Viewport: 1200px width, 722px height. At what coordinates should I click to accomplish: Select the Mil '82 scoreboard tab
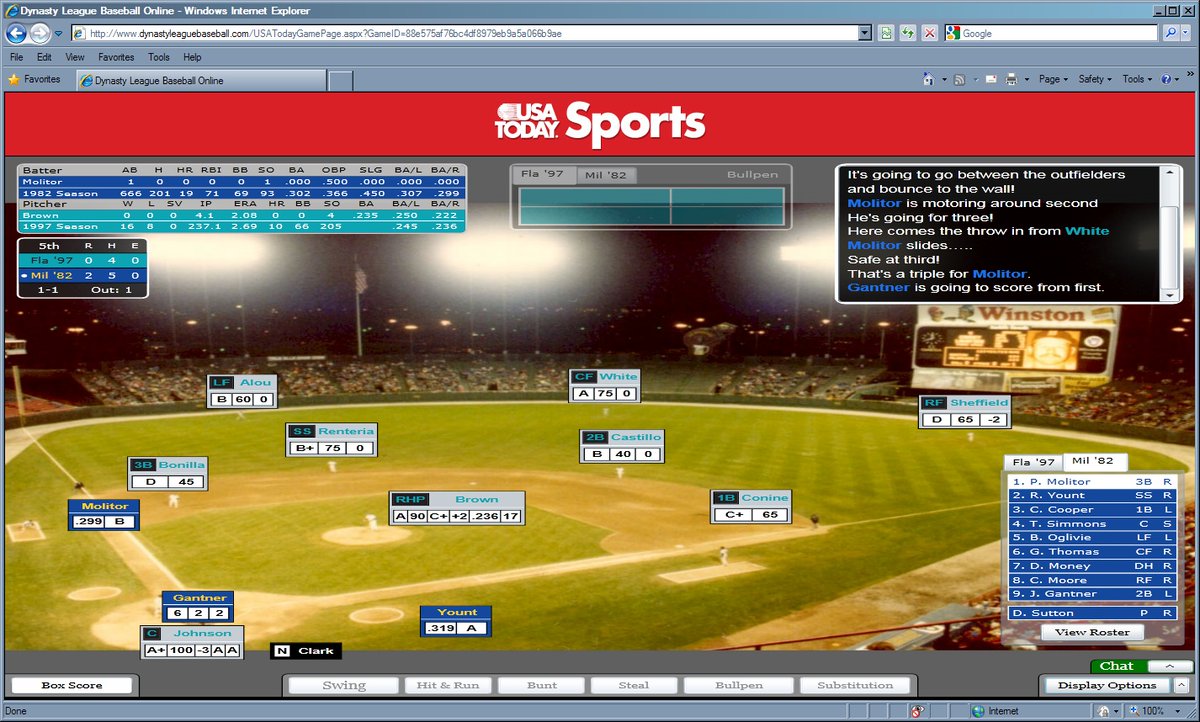pyautogui.click(x=604, y=175)
